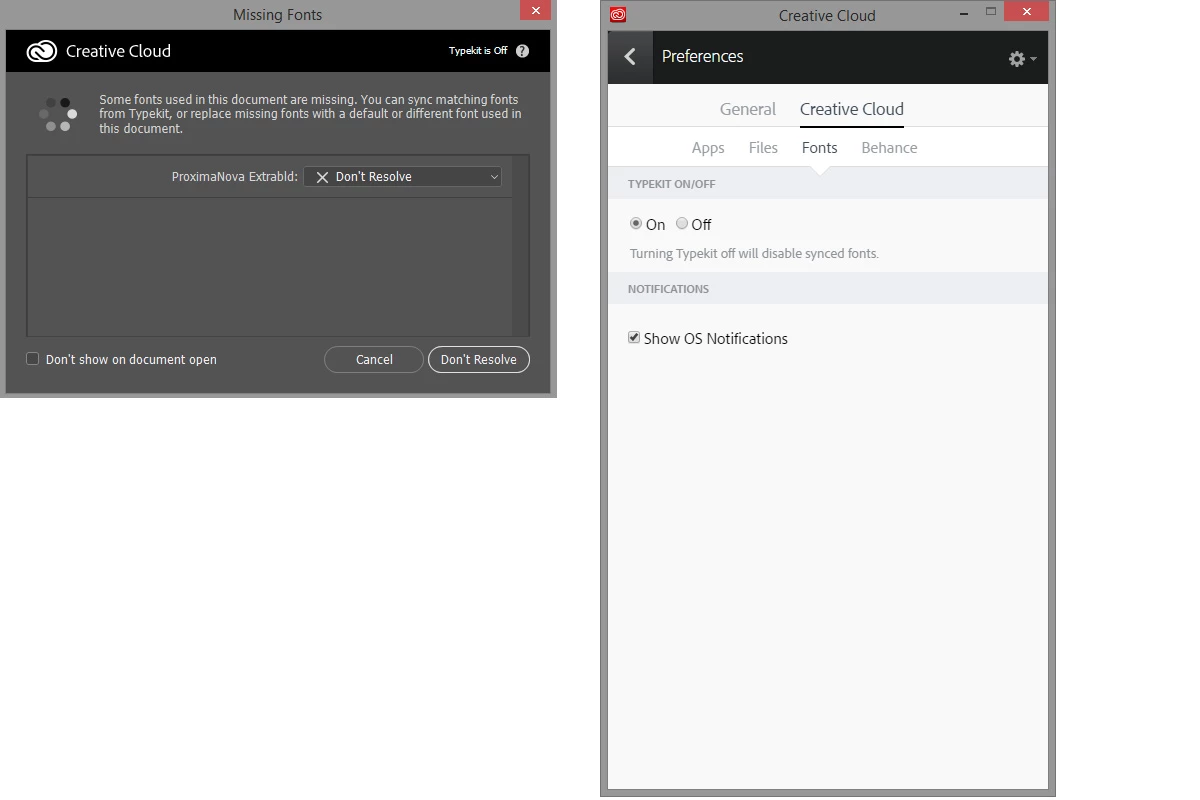The image size is (1200, 800).
Task: Click the Typekit is Off status text
Action: (x=478, y=51)
